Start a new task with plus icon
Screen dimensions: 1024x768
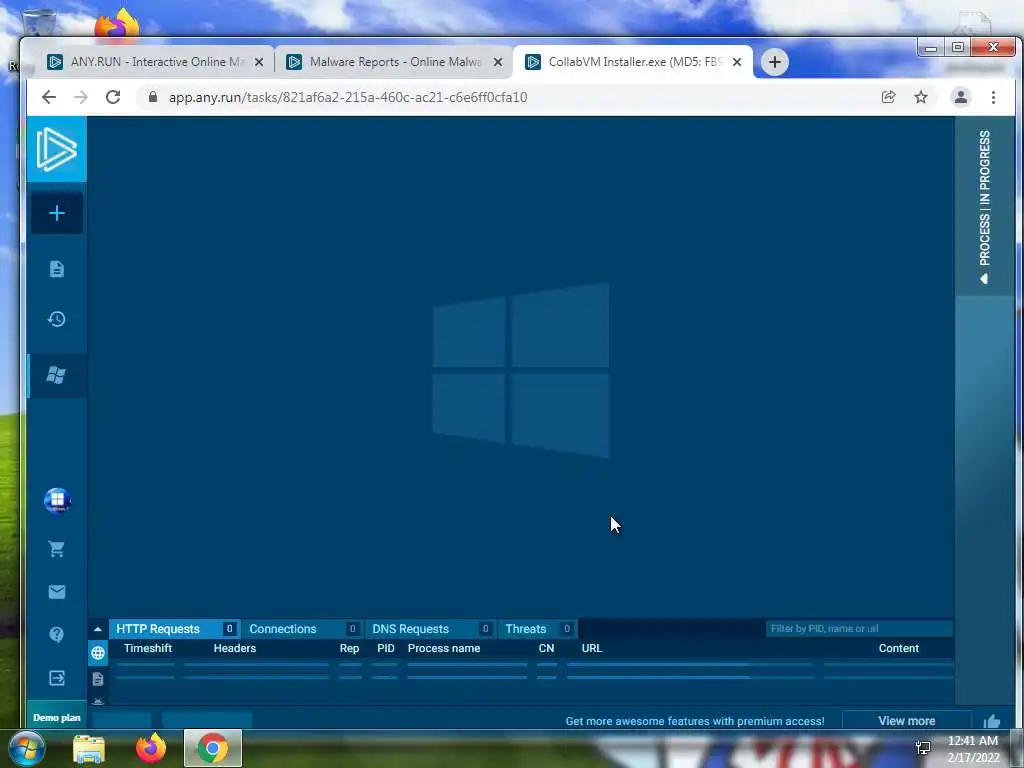coord(57,213)
